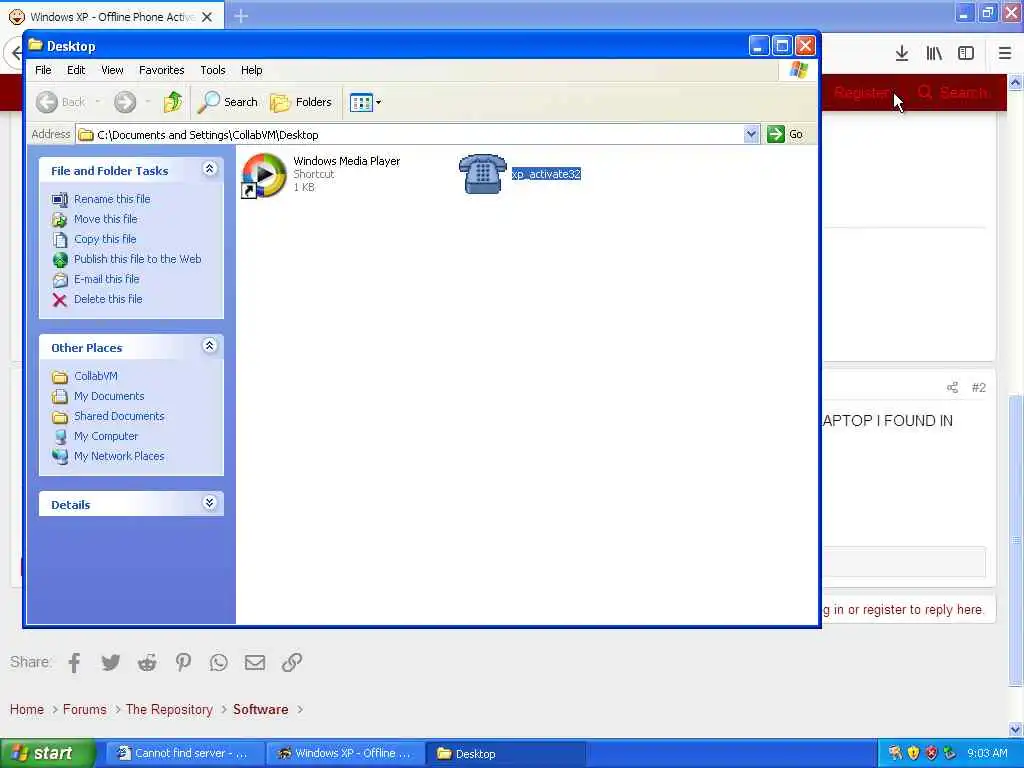The image size is (1024, 768).
Task: Copy the page link icon
Action: tap(291, 662)
